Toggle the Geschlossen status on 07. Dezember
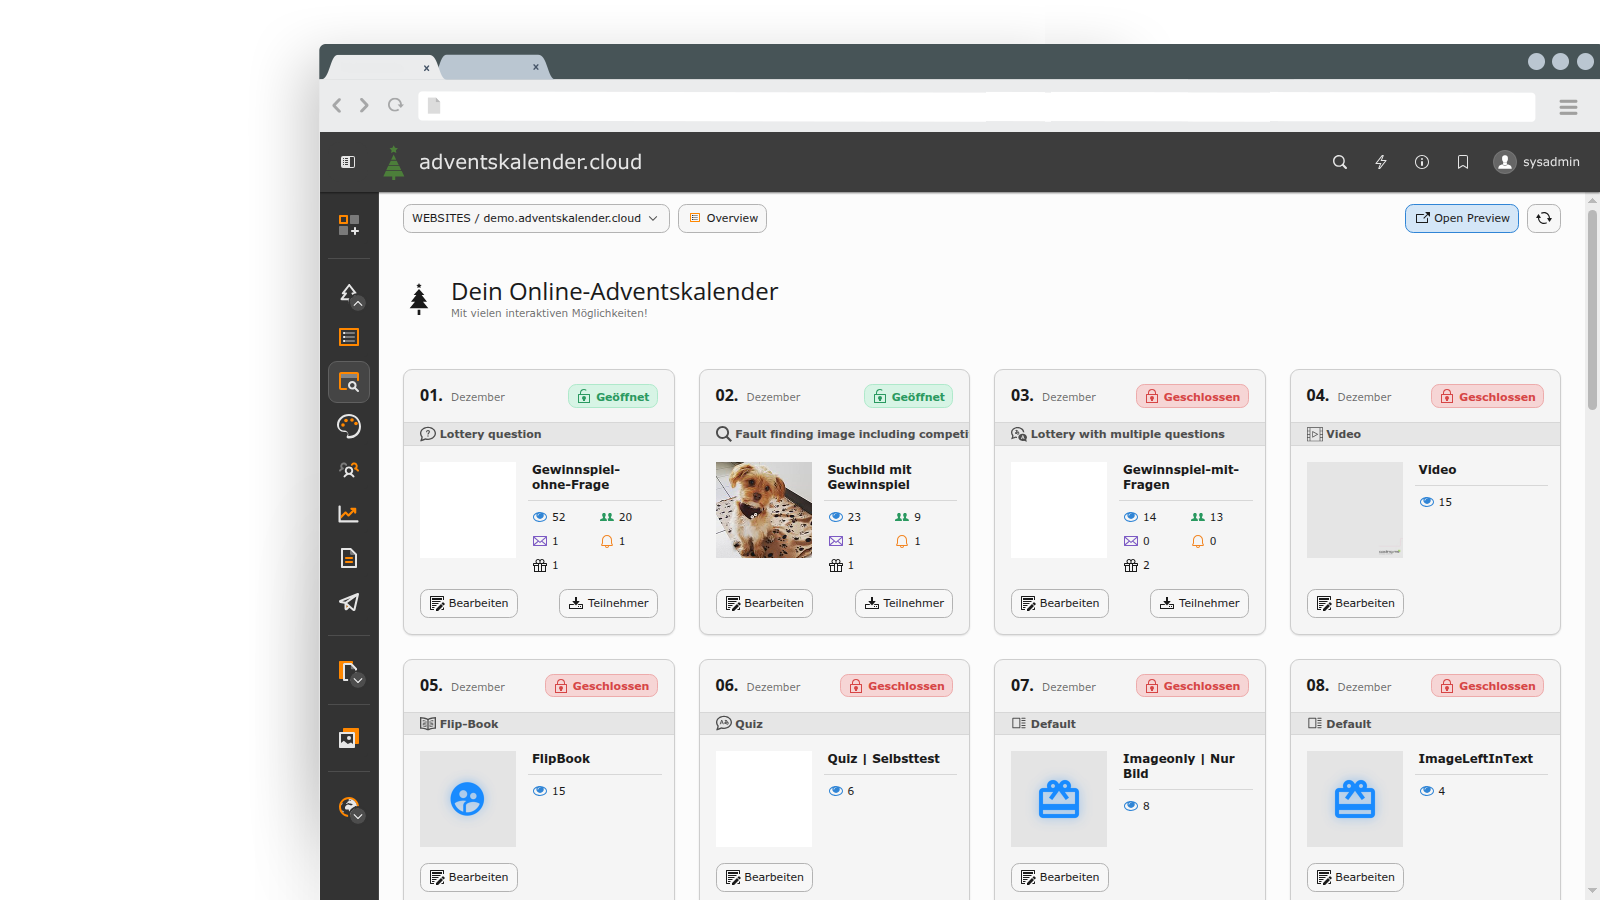 pos(1192,686)
